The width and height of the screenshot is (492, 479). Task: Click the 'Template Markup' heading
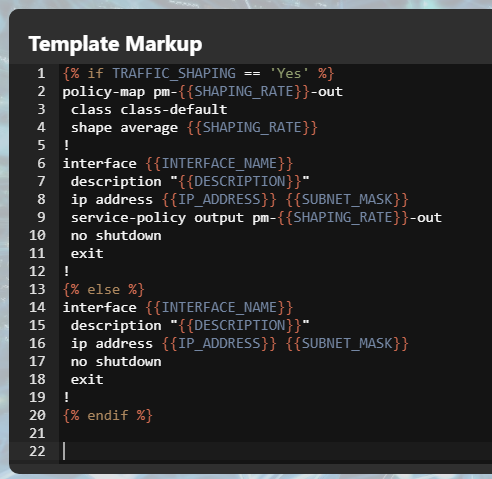(115, 44)
